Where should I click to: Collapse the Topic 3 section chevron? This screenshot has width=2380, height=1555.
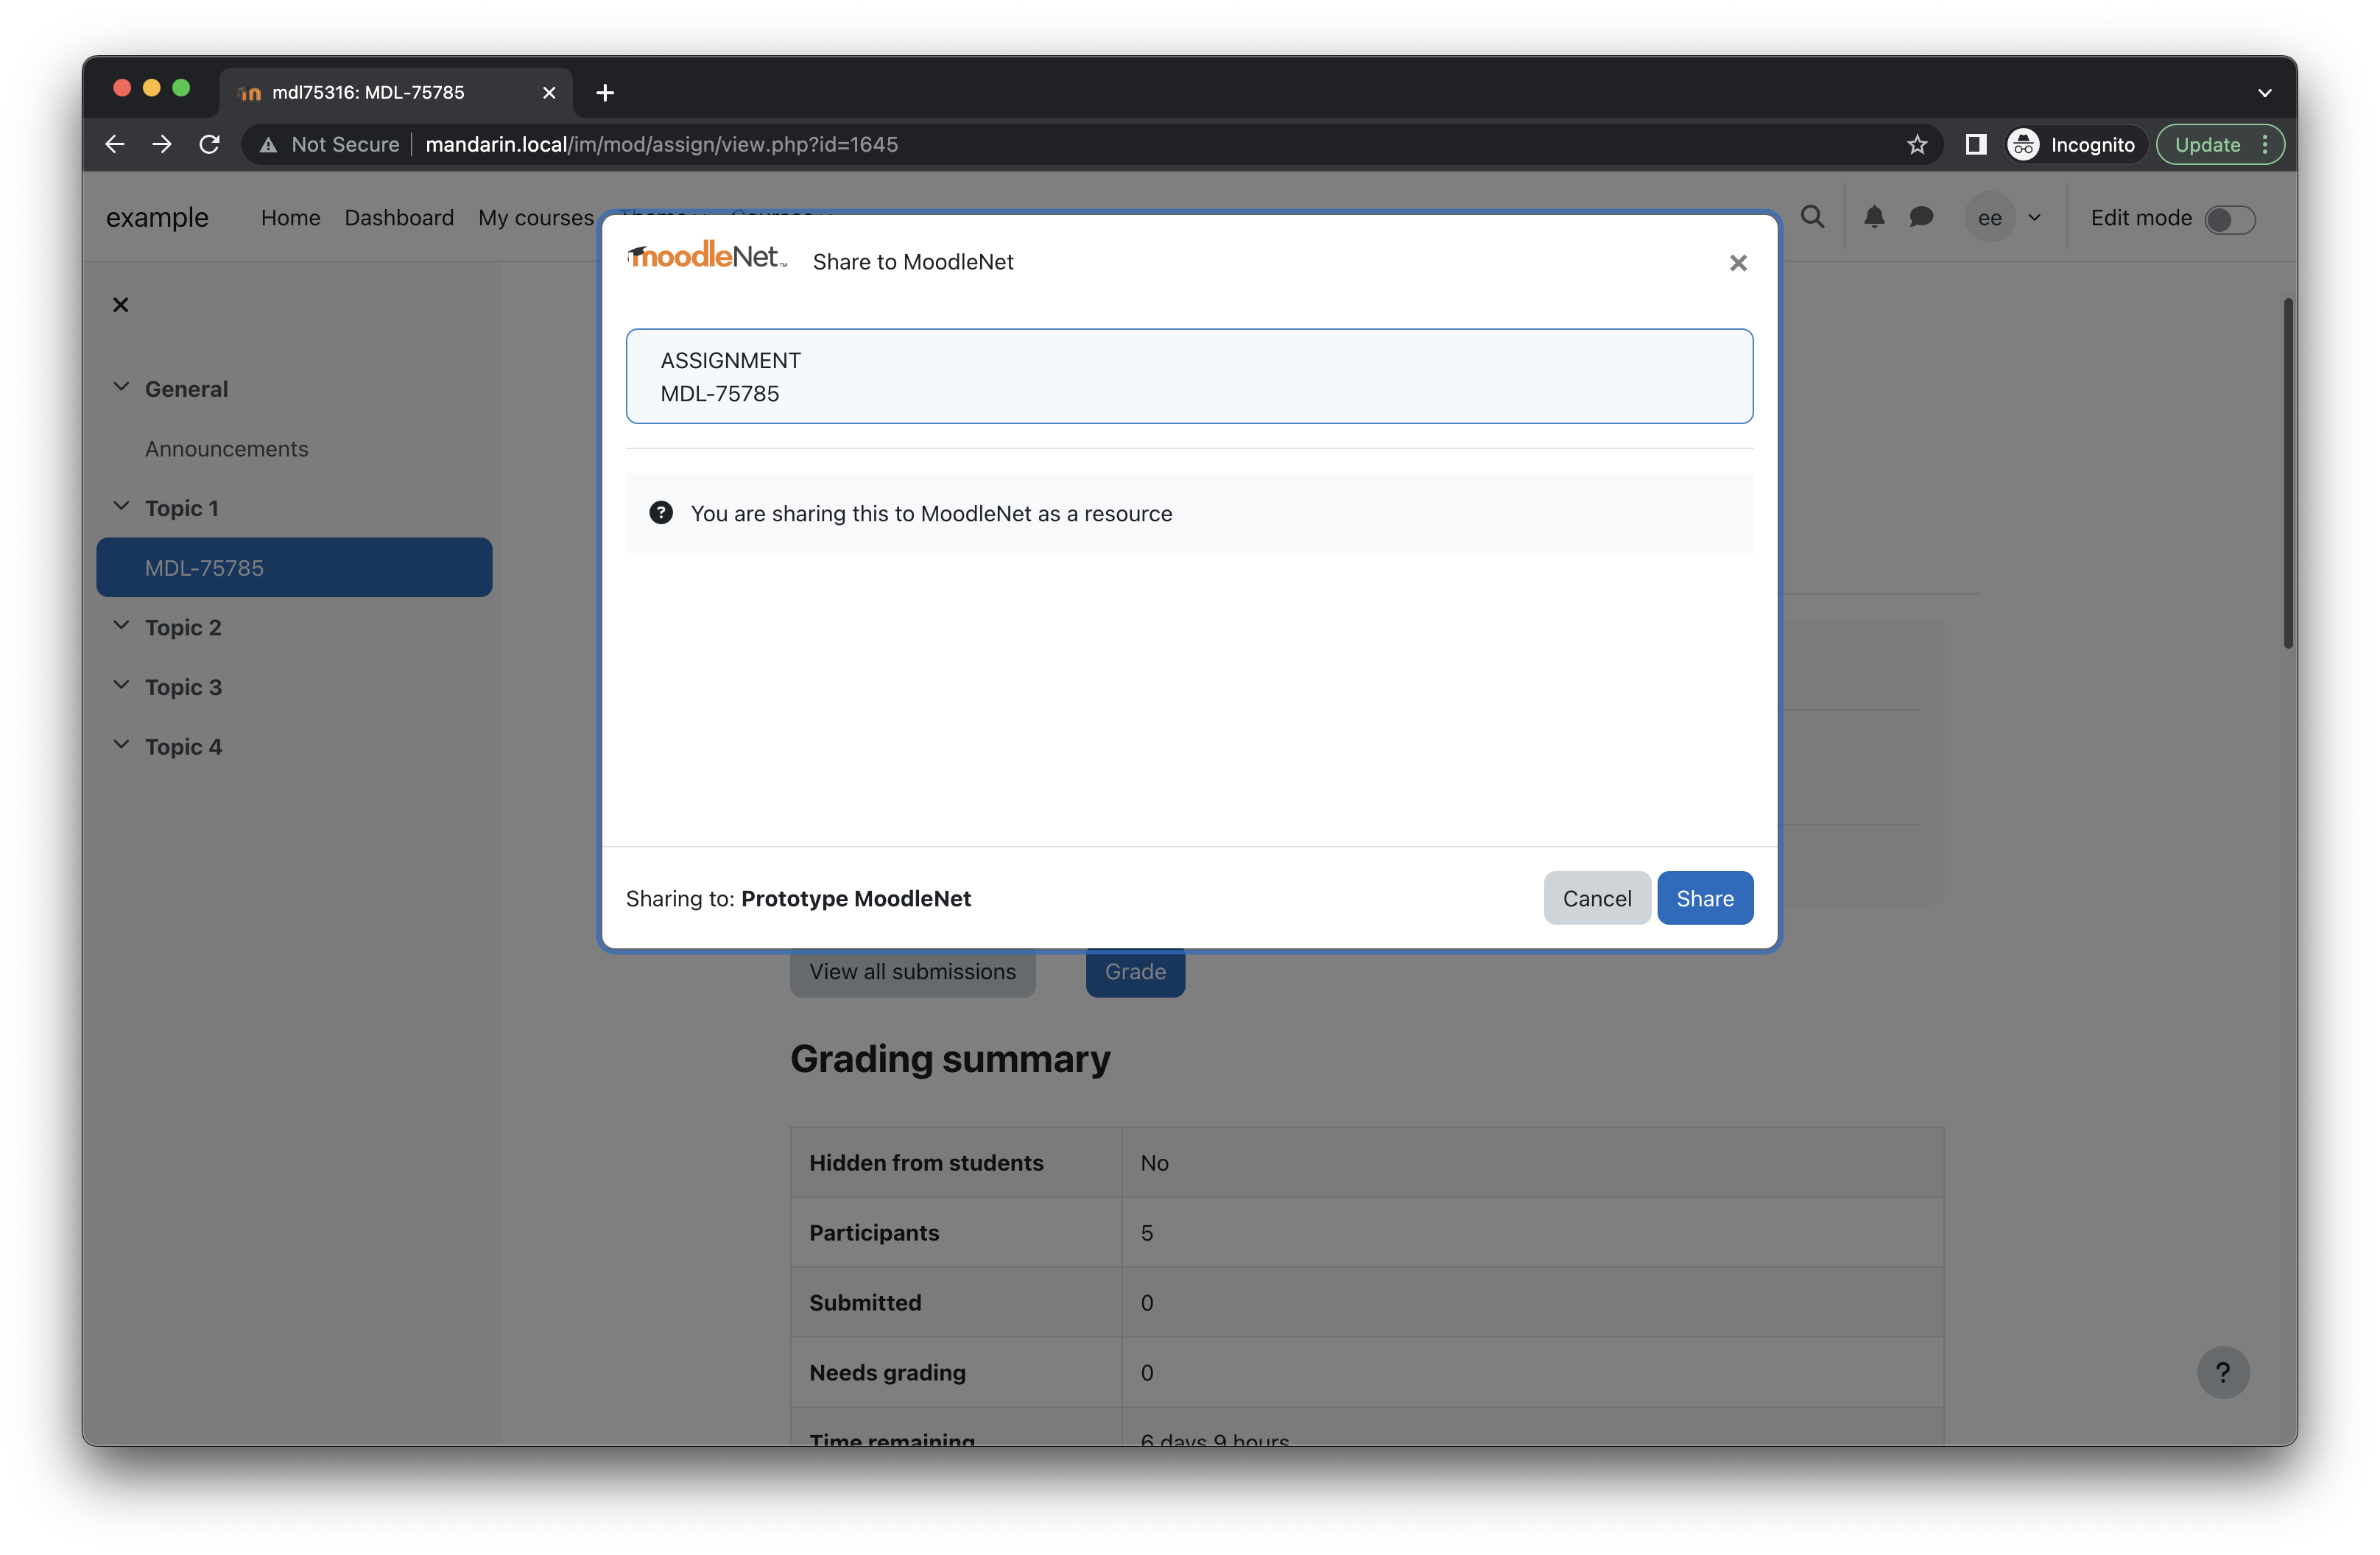121,685
